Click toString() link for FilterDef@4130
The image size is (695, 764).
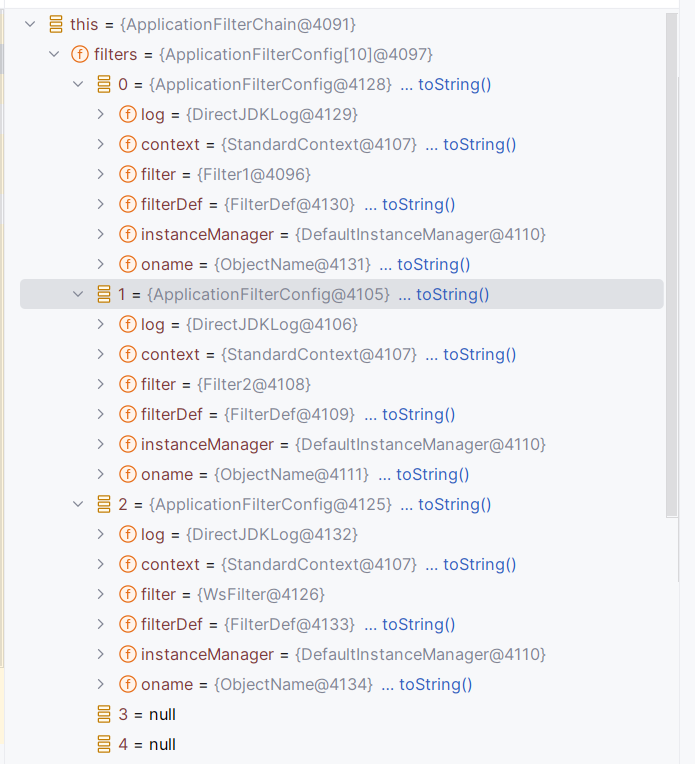tap(418, 204)
